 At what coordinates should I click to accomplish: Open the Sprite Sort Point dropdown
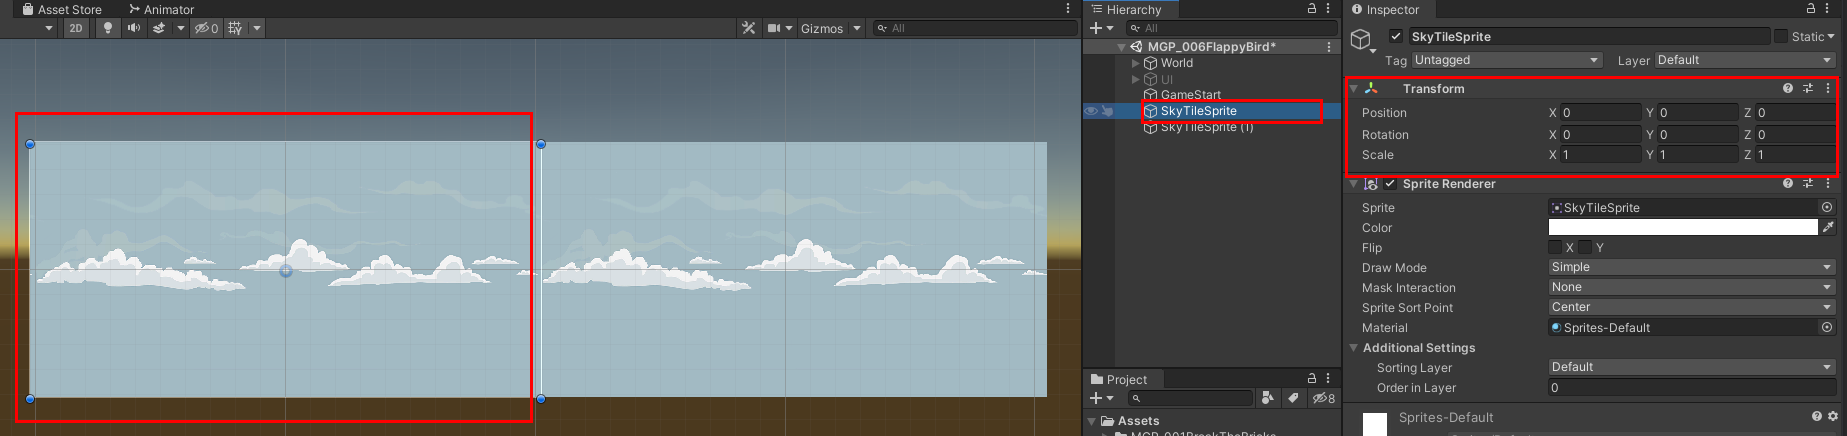coord(1692,307)
